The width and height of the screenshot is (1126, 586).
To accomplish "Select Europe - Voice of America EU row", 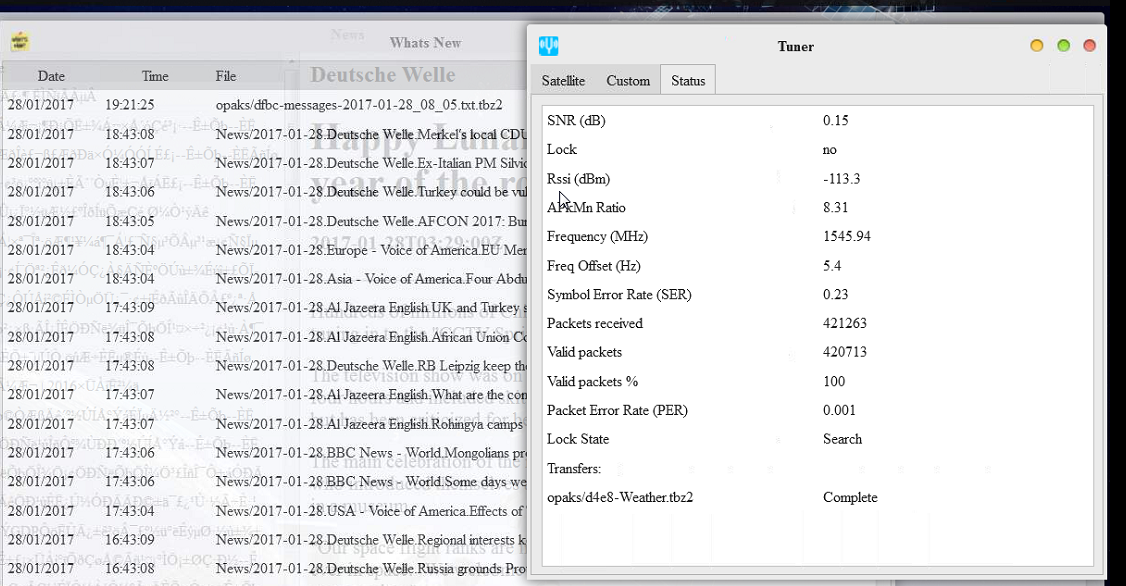I will click(264, 250).
